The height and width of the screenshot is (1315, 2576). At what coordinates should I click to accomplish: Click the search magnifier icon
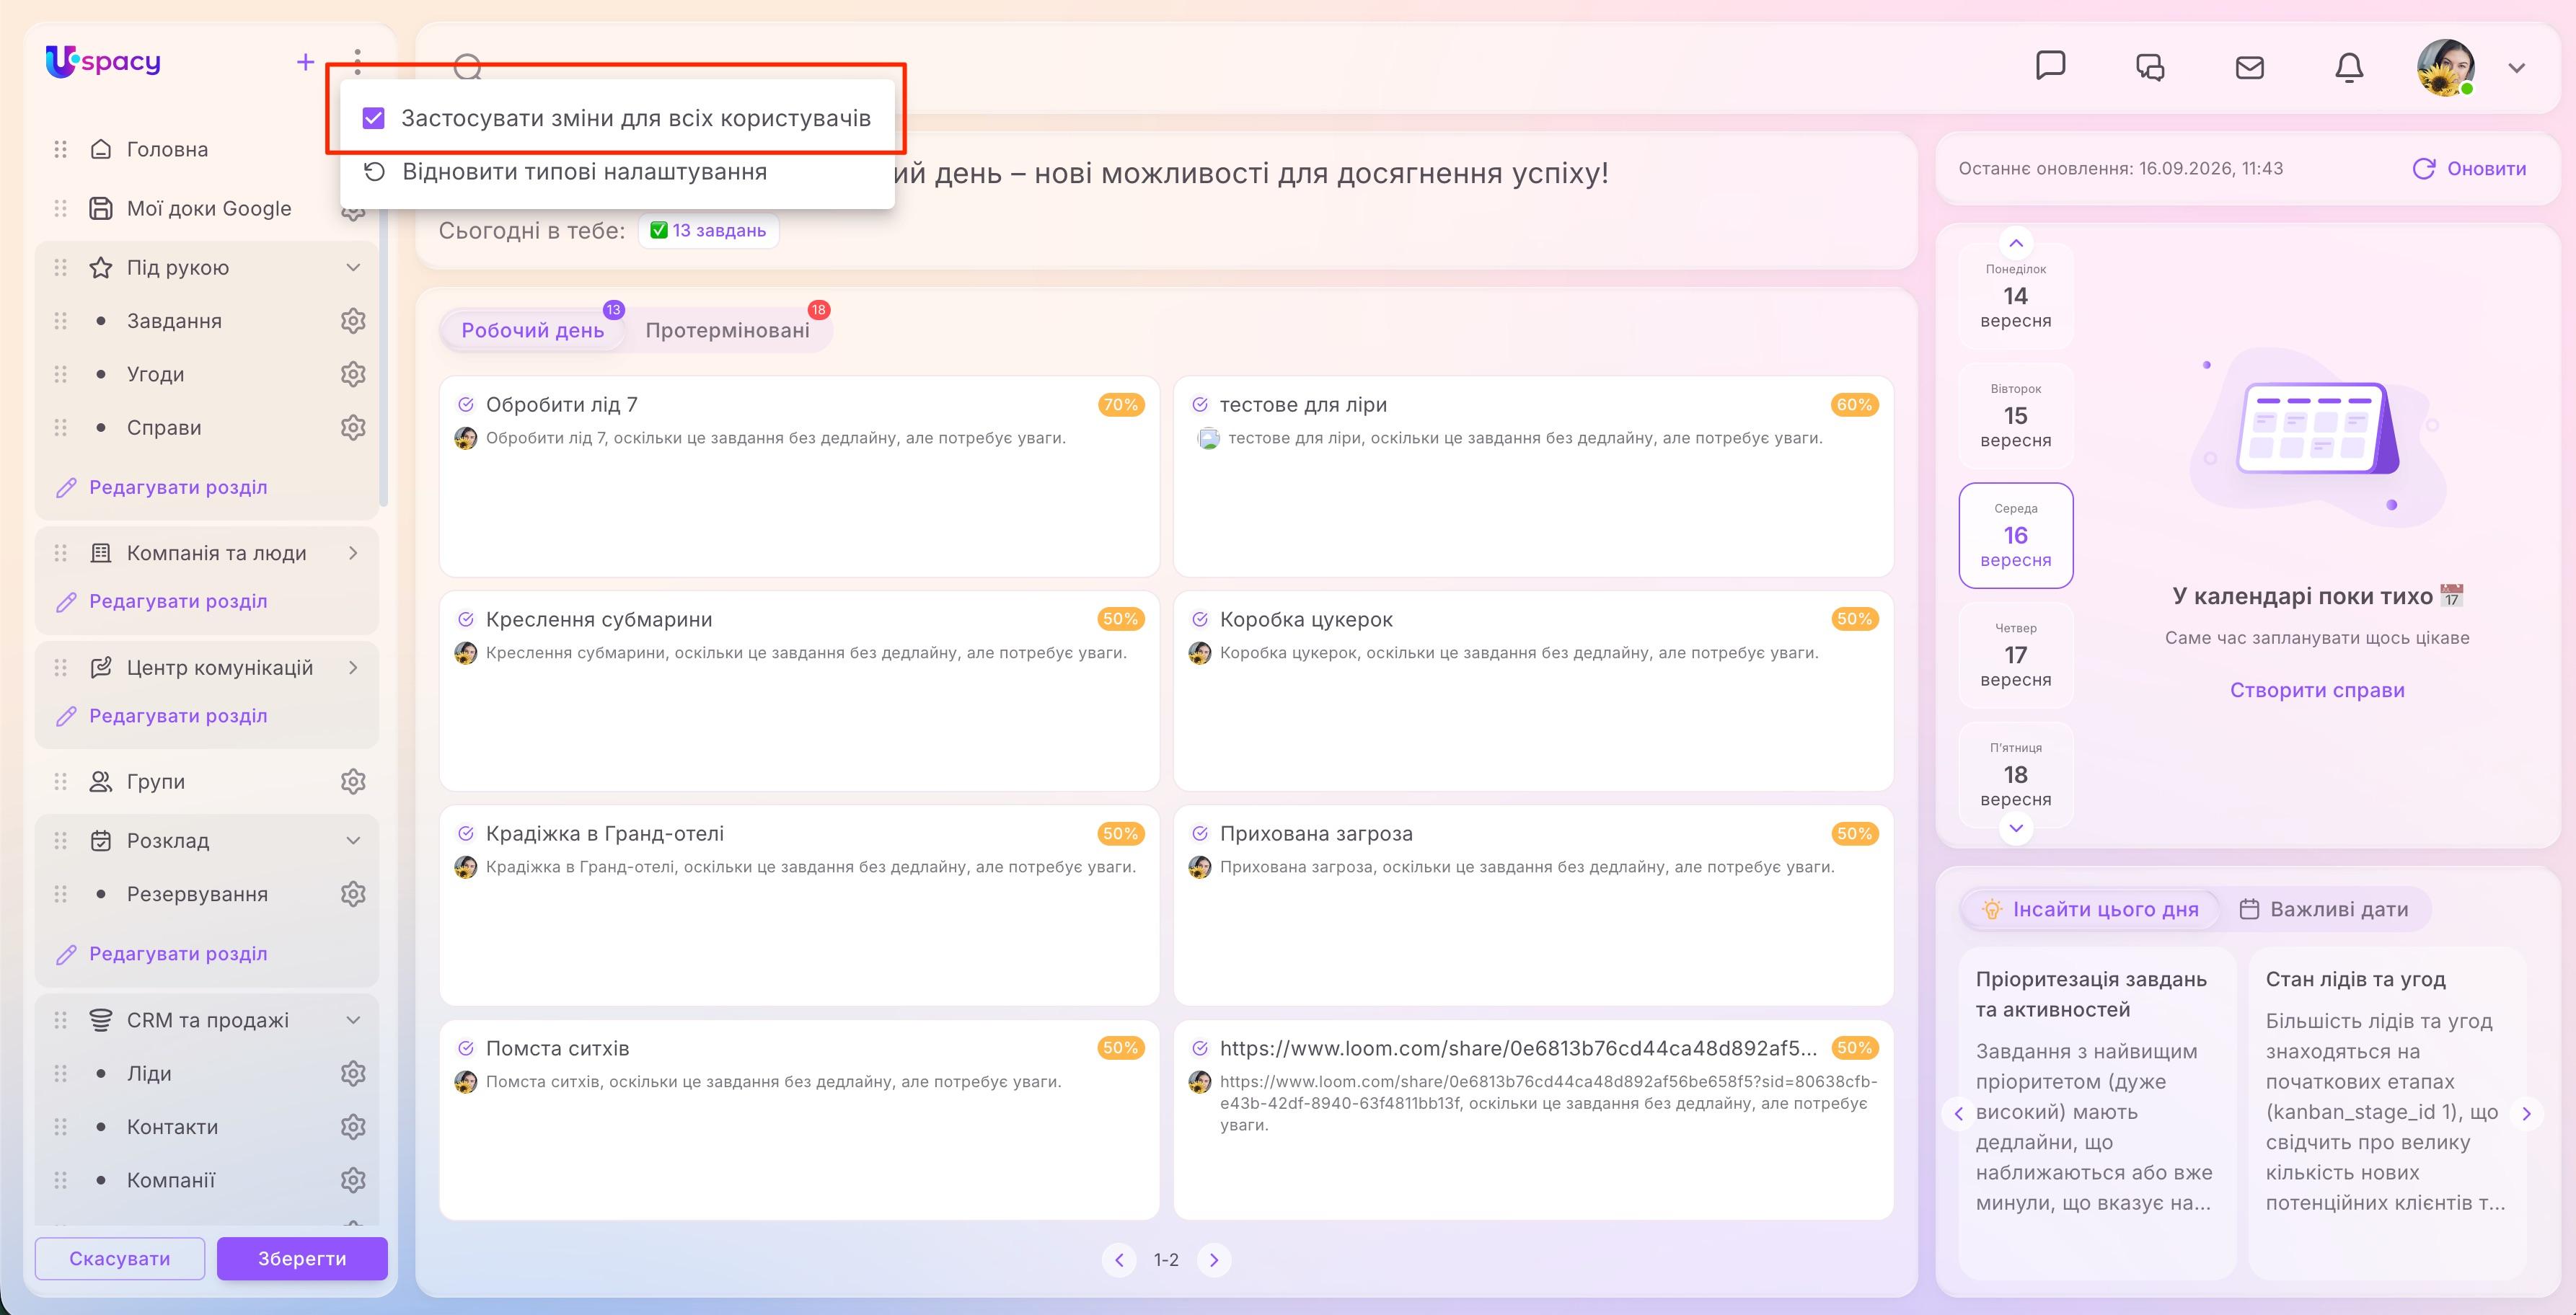[467, 68]
